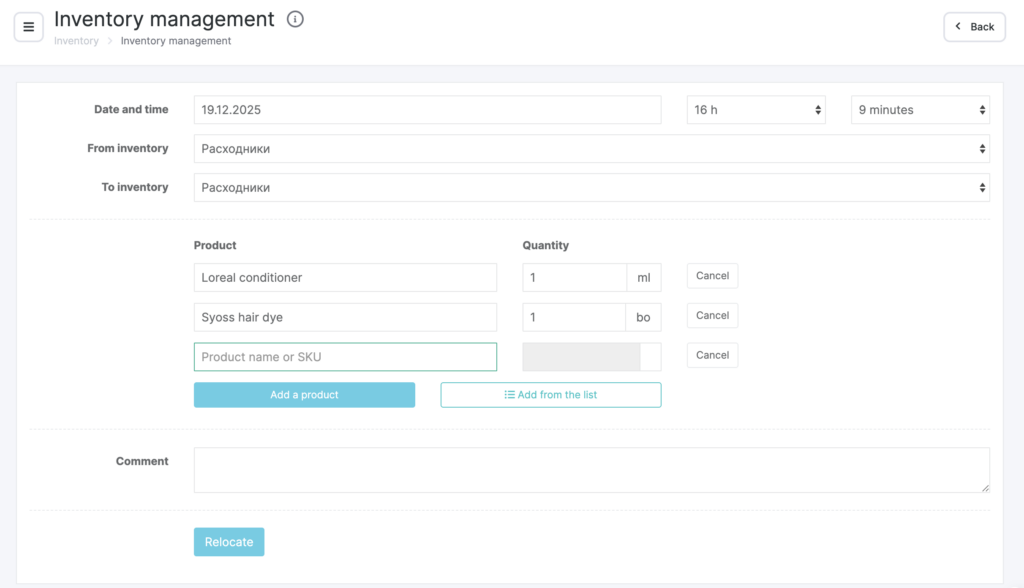
Task: Expand the From inventory dropdown
Action: point(591,149)
